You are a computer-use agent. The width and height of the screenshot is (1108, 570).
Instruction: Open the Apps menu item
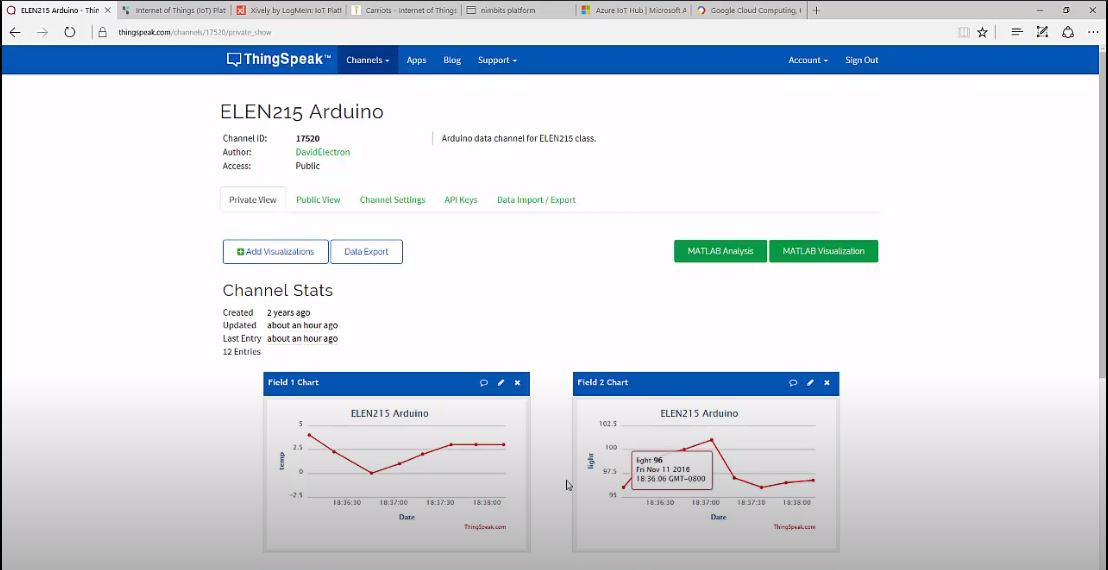[416, 60]
